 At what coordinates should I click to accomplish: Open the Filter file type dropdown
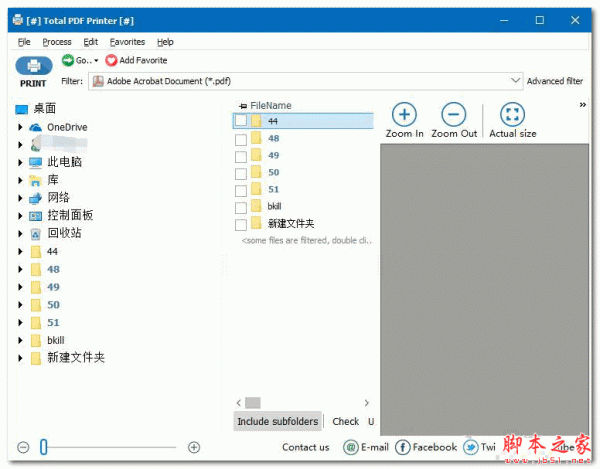click(515, 81)
